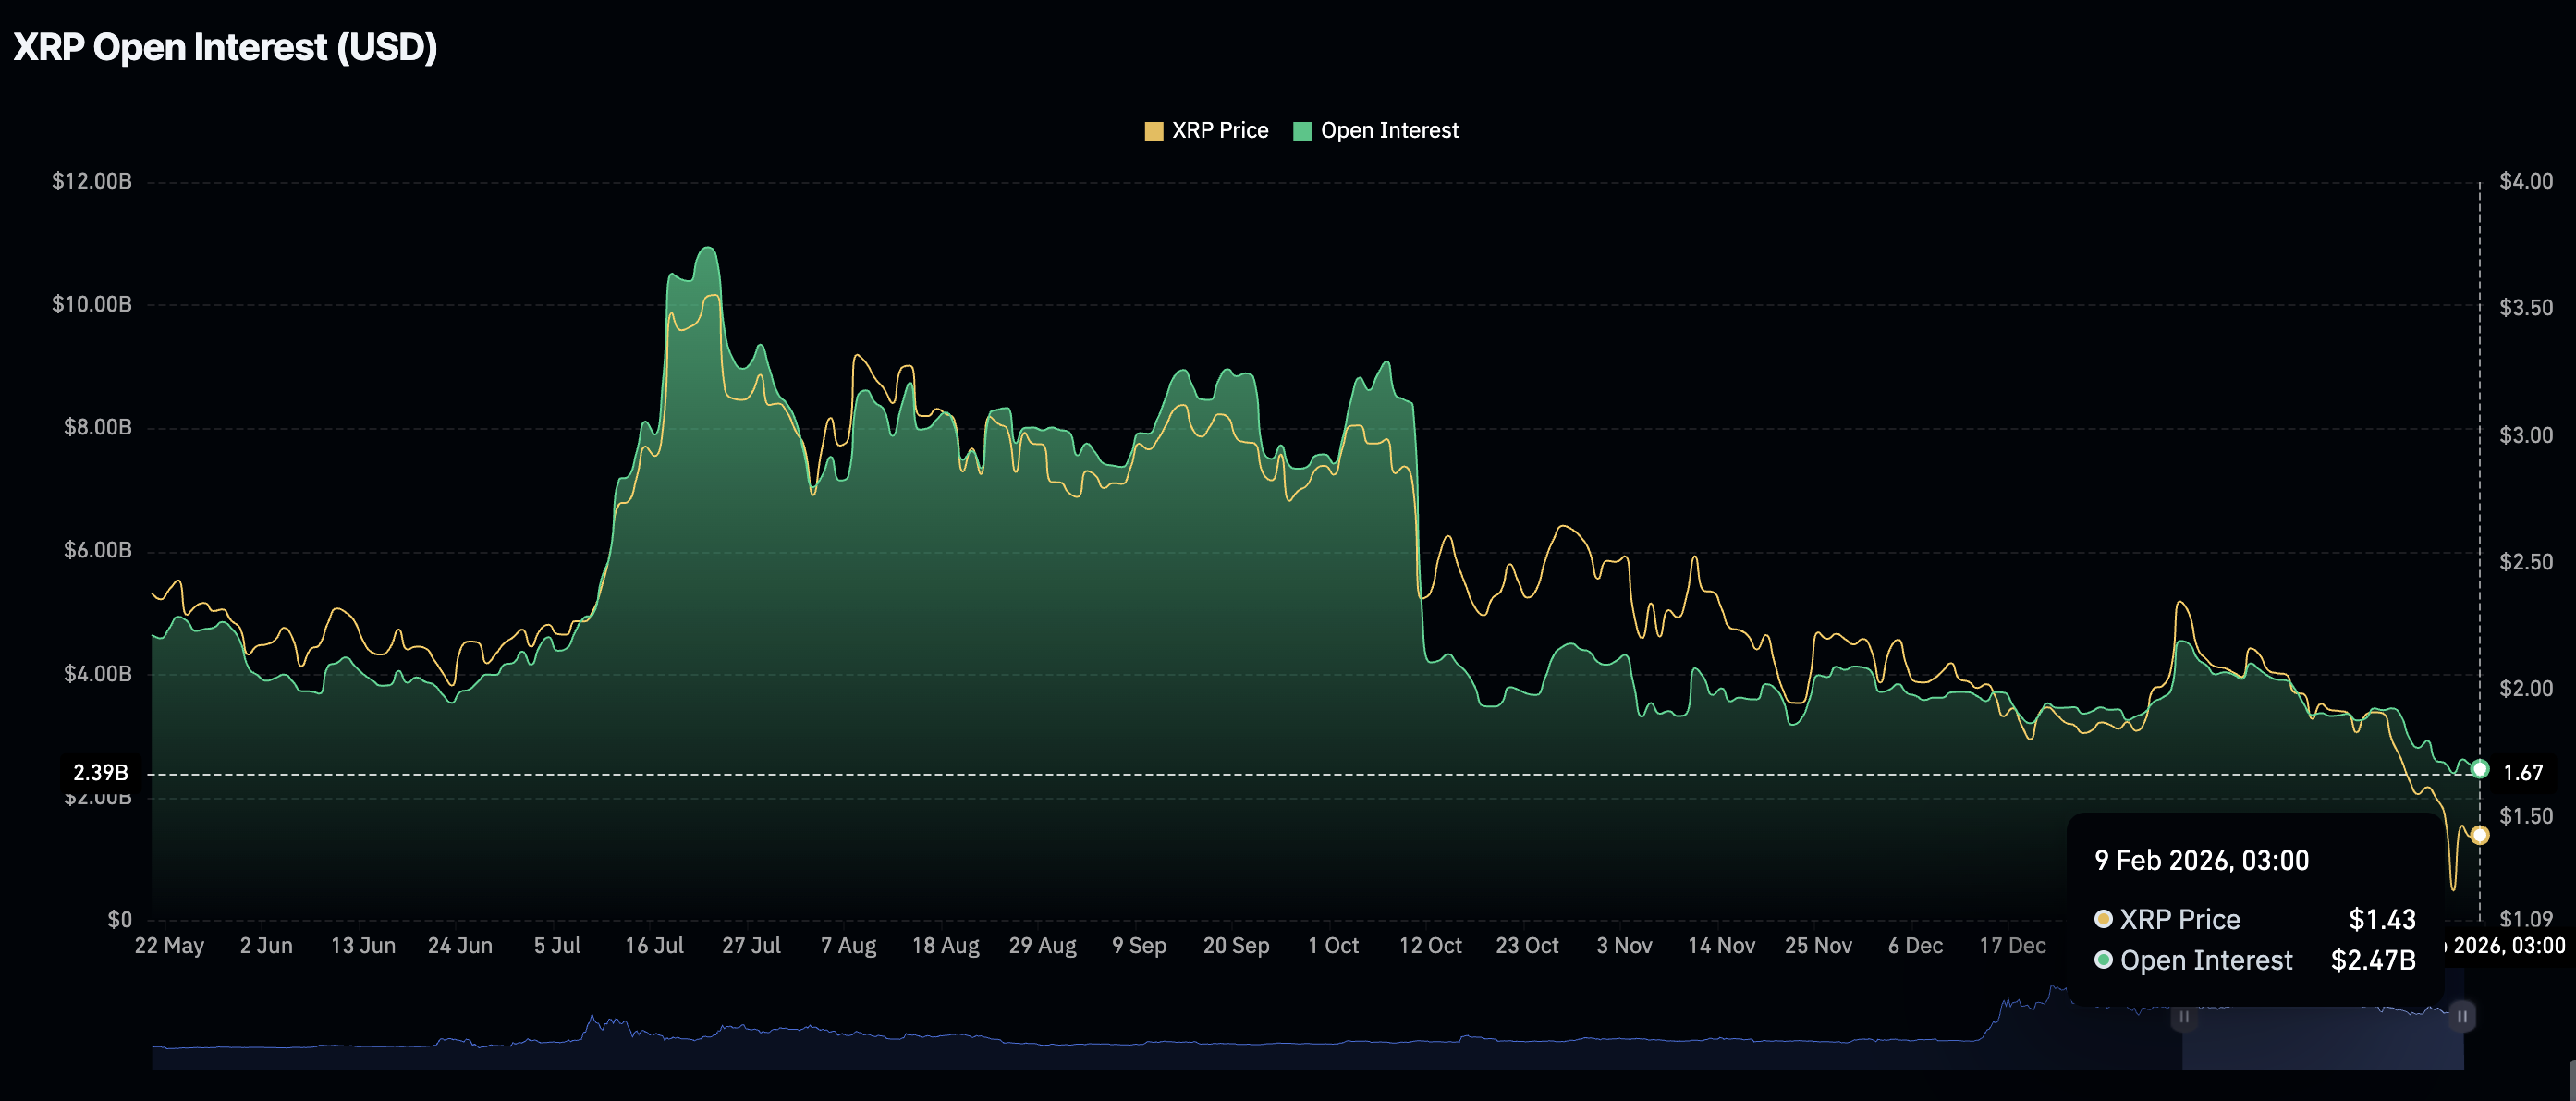This screenshot has width=2576, height=1101.
Task: Grab the right range selector handle
Action: (x=2462, y=1016)
